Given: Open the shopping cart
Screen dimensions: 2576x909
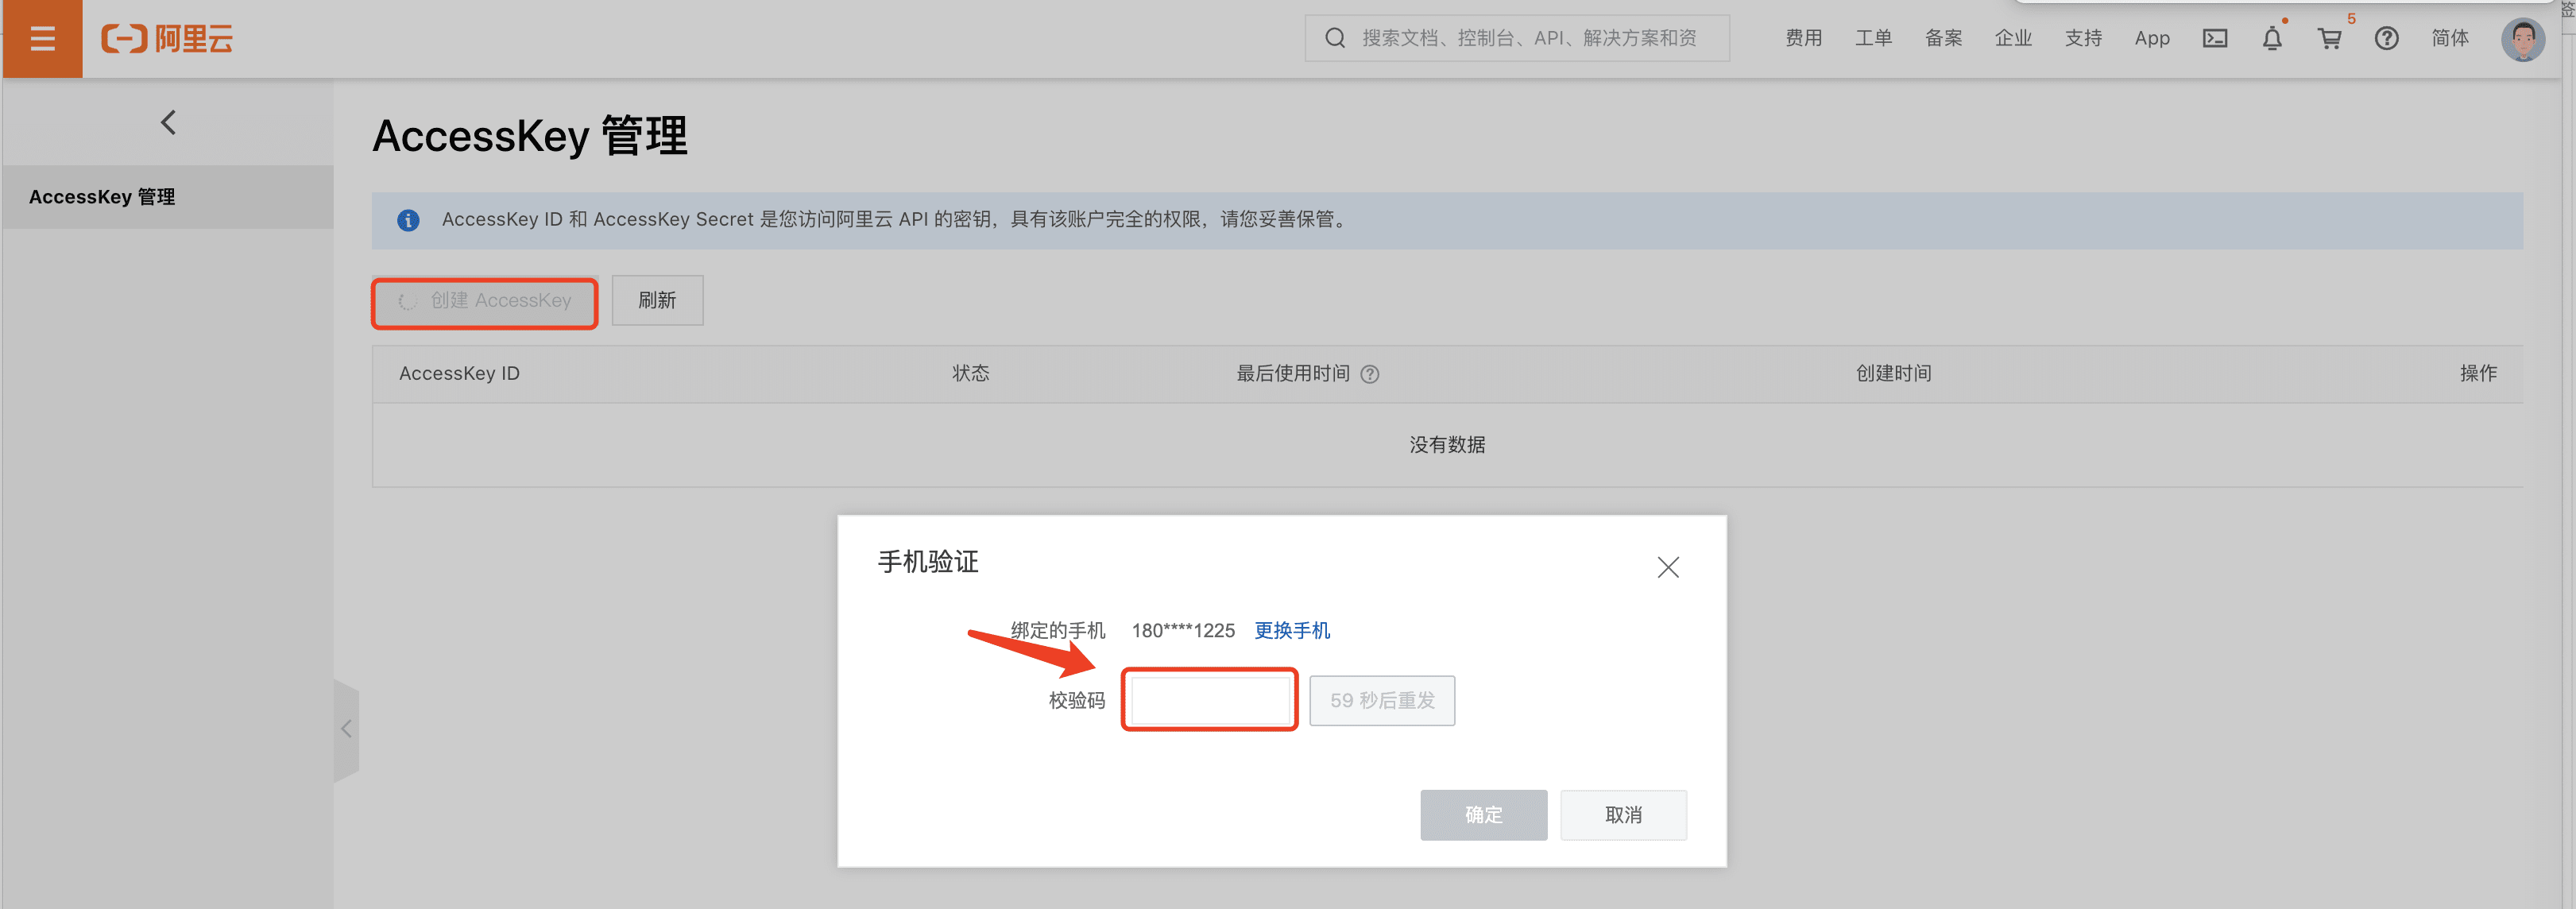Looking at the screenshot, I should click(2329, 39).
